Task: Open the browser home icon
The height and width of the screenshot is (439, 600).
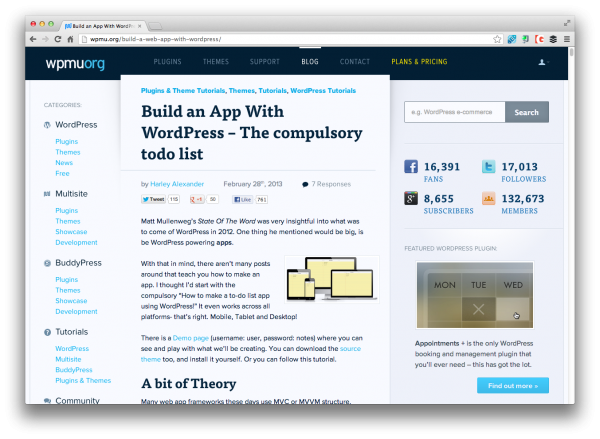Action: 70,39
